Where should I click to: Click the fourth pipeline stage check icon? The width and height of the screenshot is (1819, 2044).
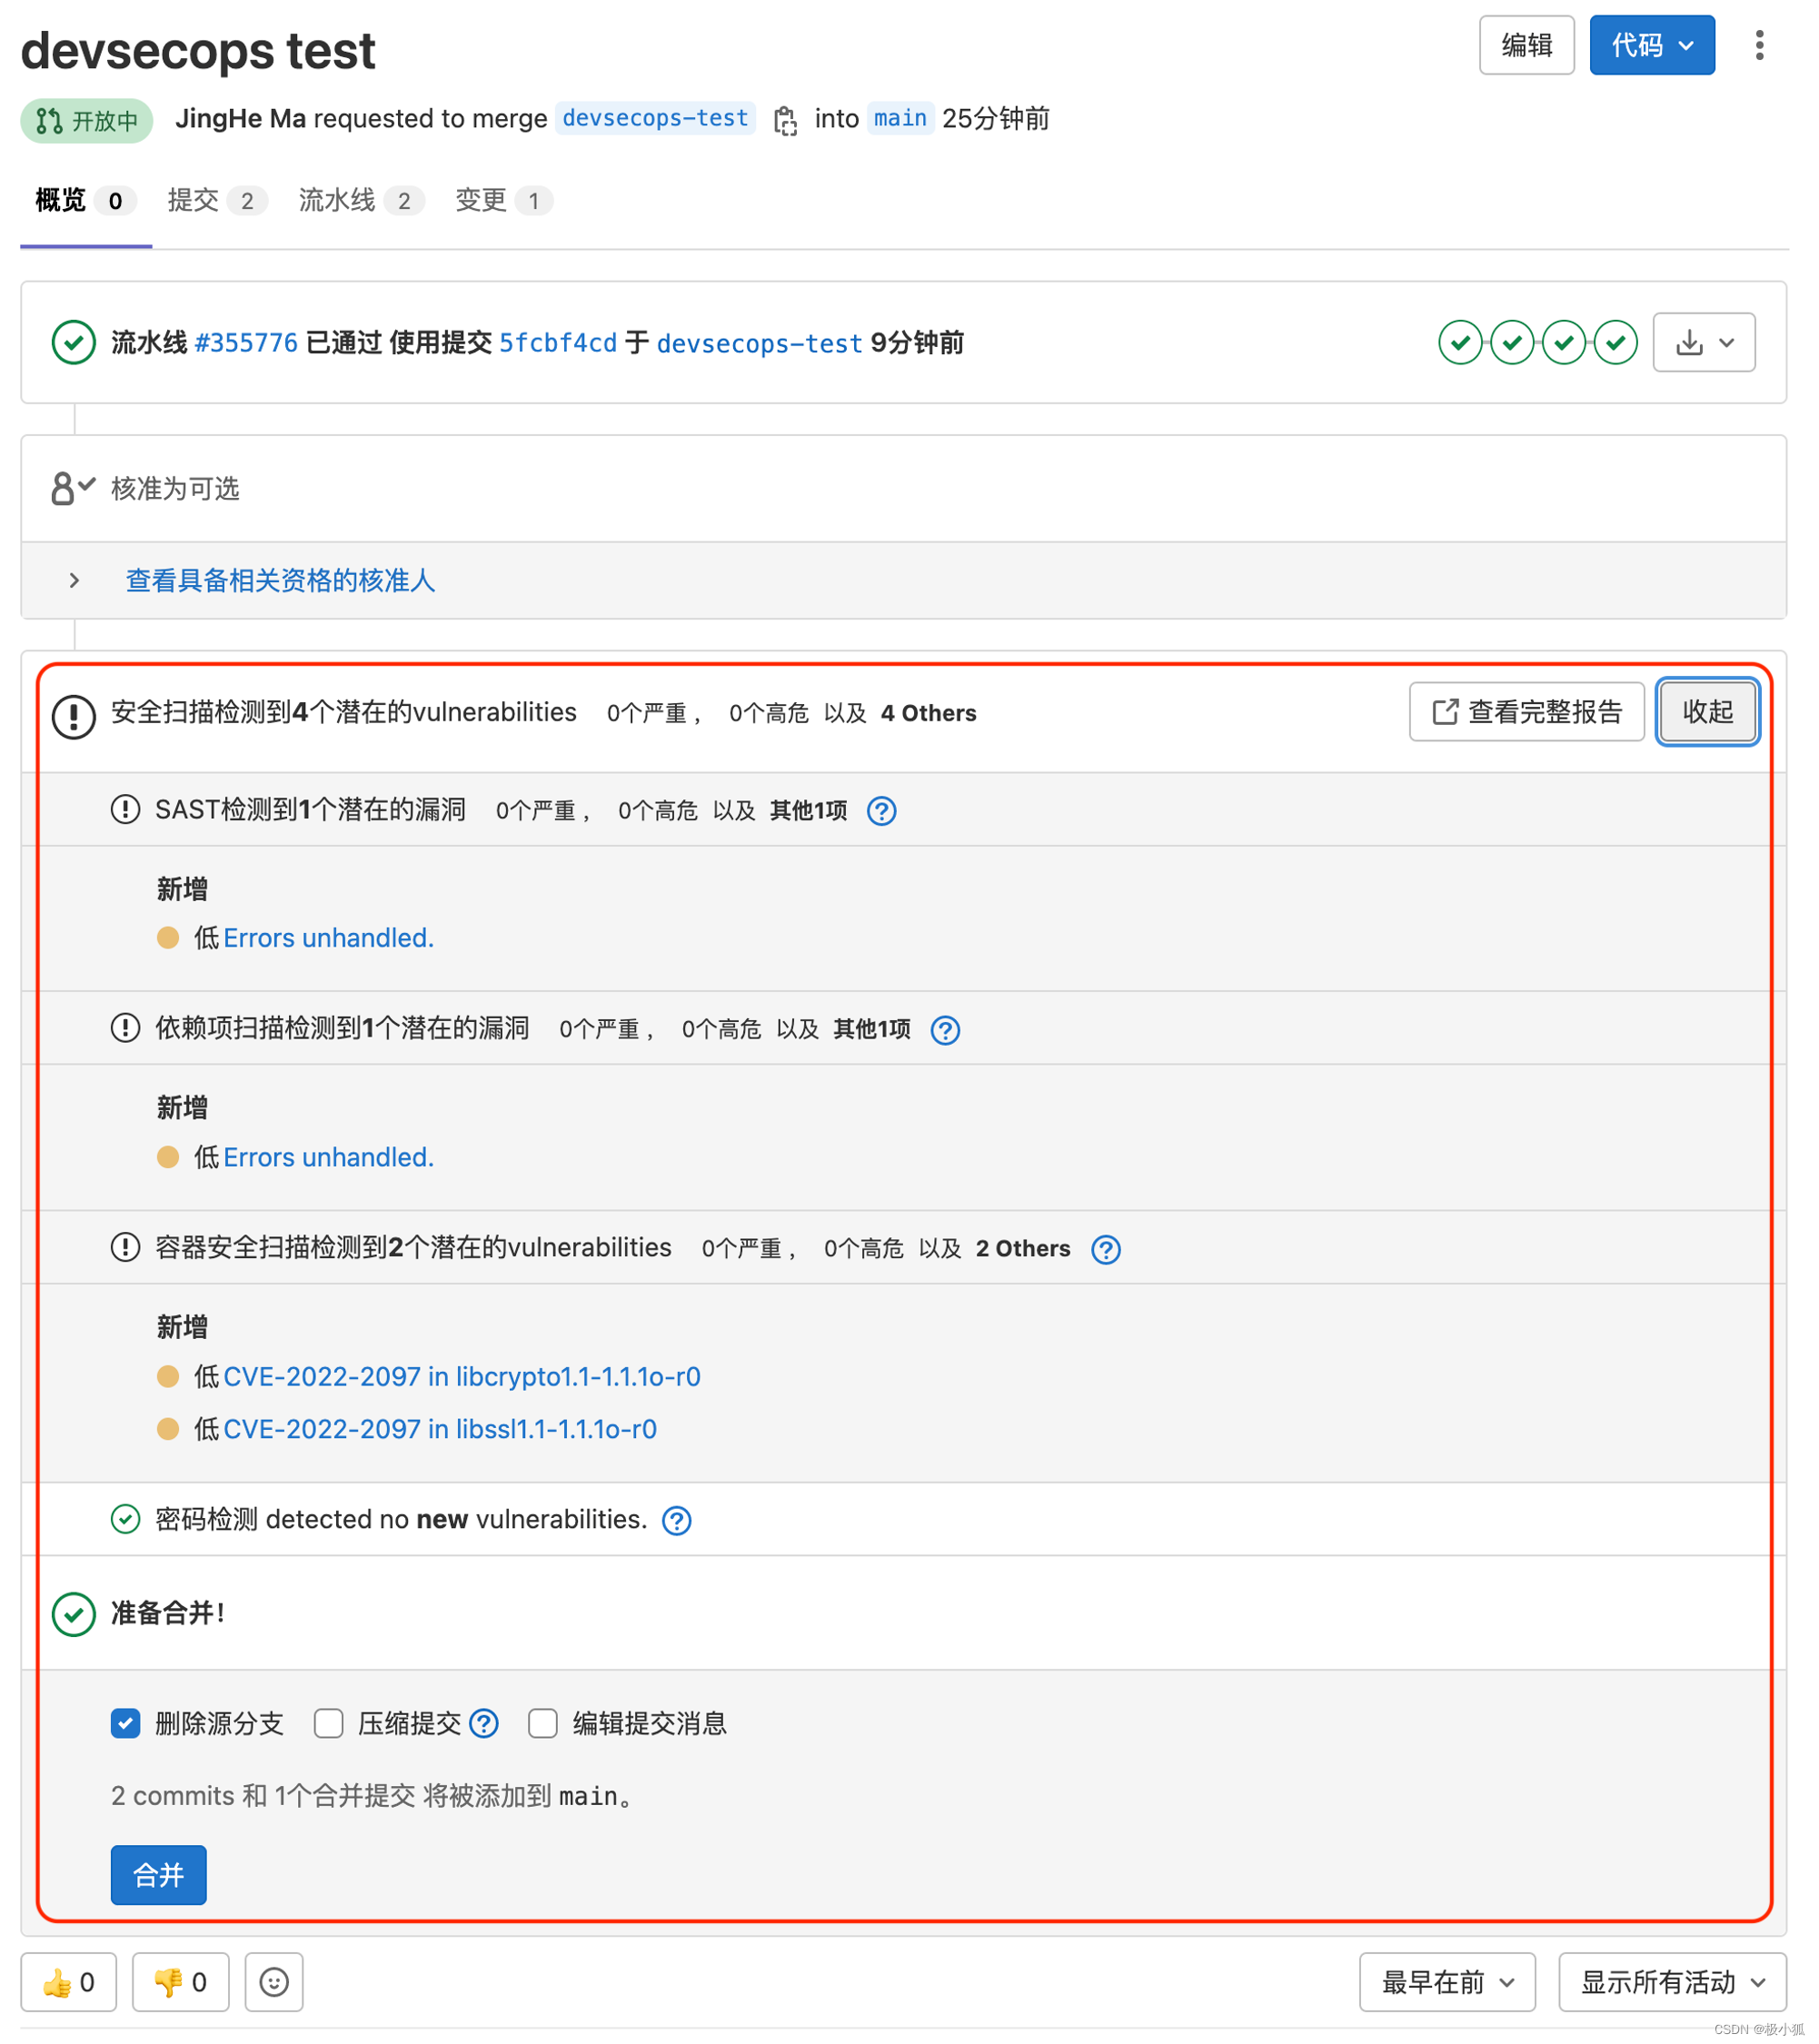1616,342
